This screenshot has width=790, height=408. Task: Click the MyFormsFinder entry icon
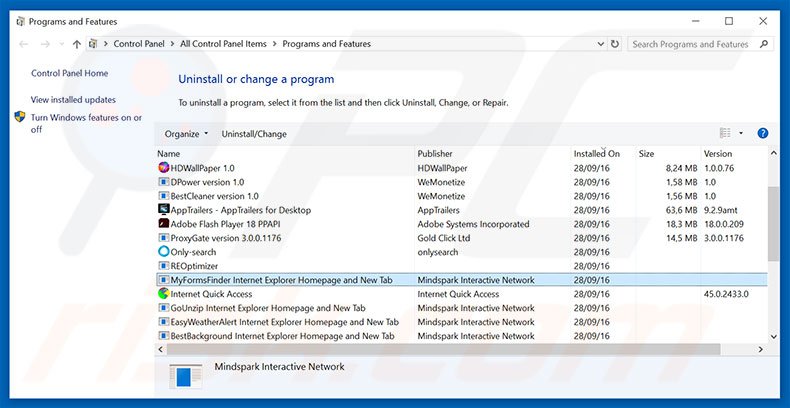[x=163, y=280]
